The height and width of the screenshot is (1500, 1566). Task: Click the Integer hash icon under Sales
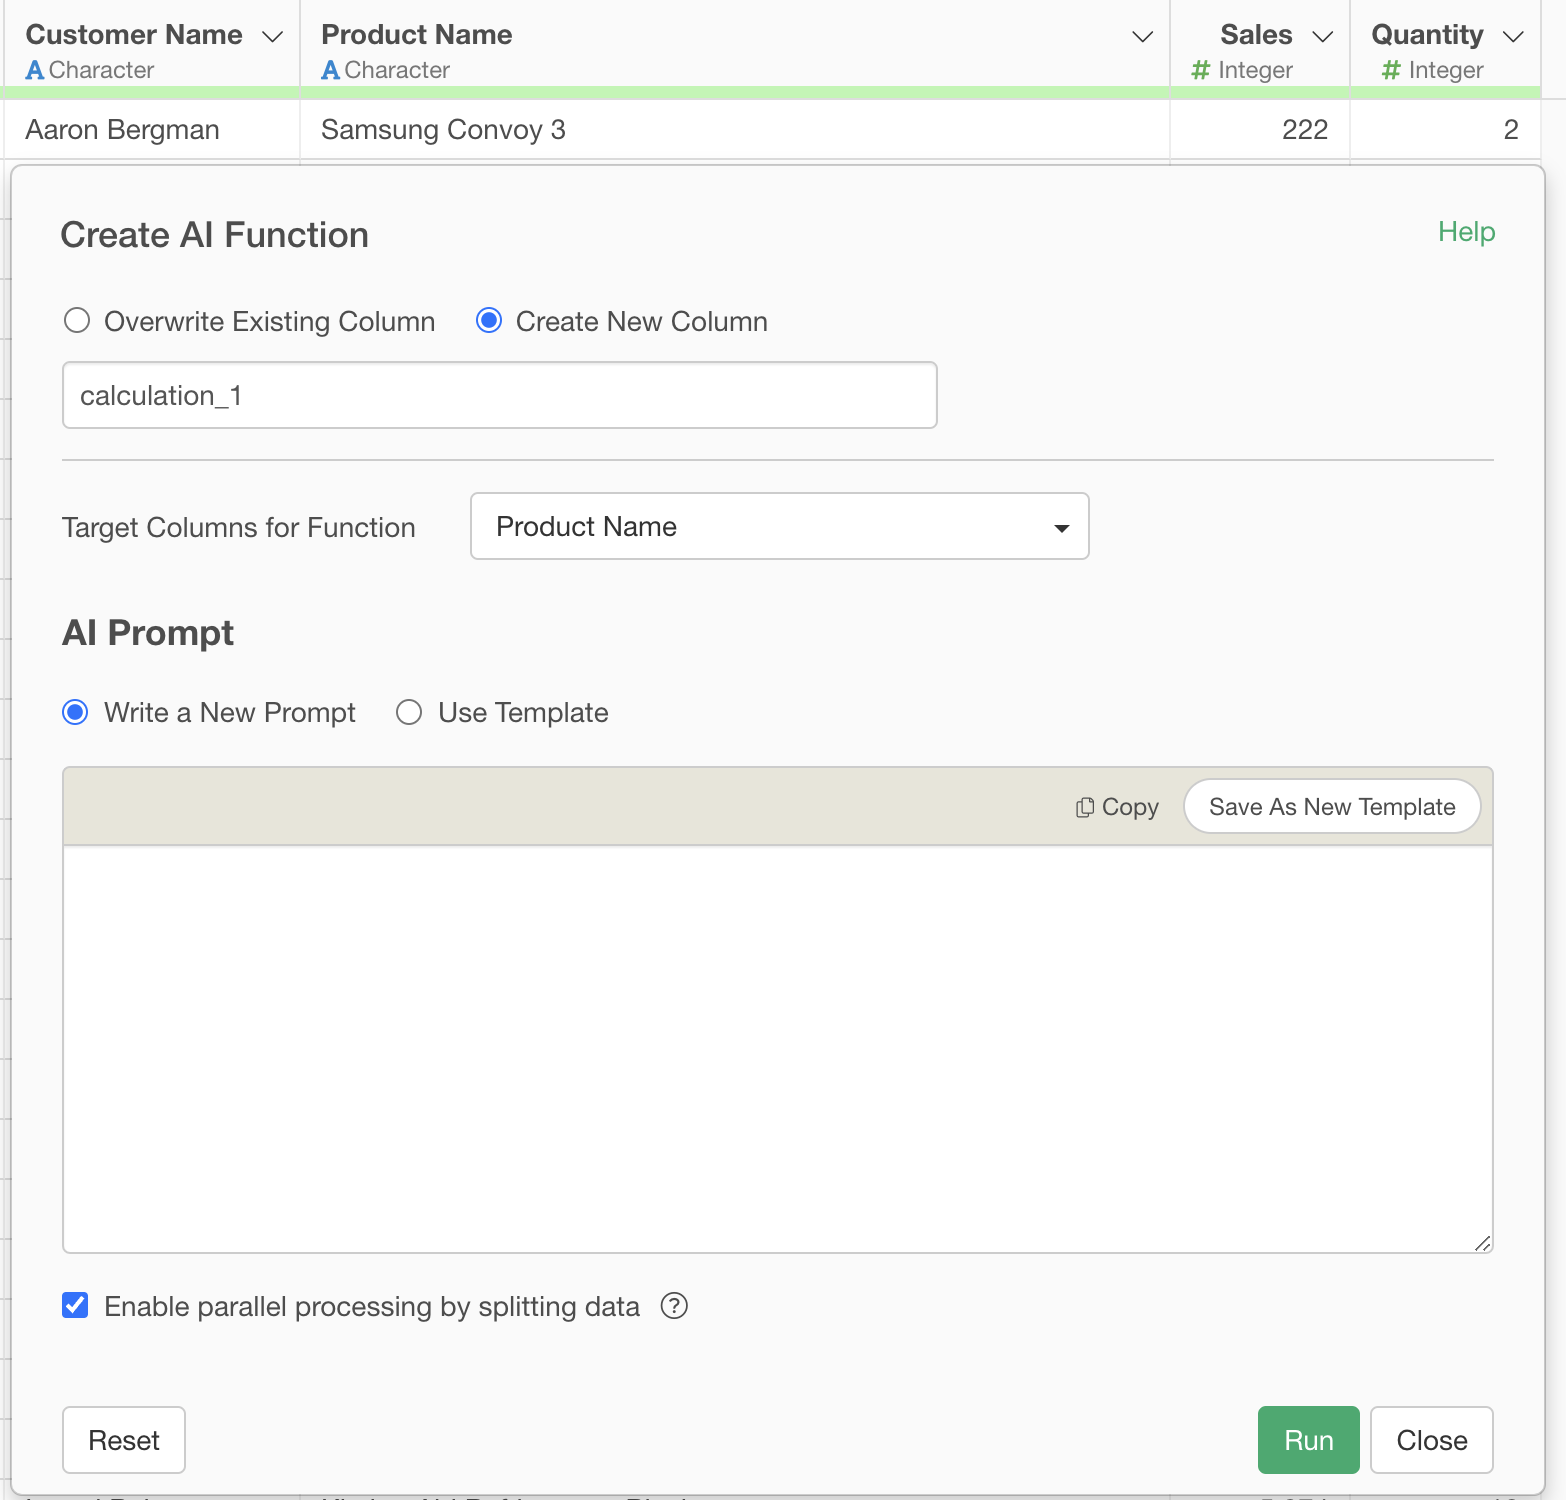pos(1201,70)
